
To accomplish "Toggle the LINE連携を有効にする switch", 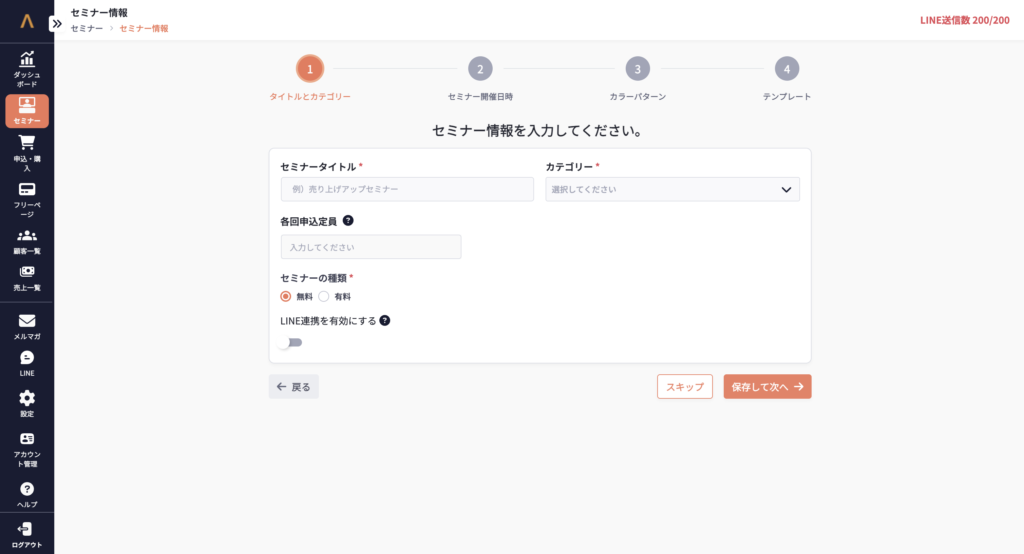I will coord(291,343).
